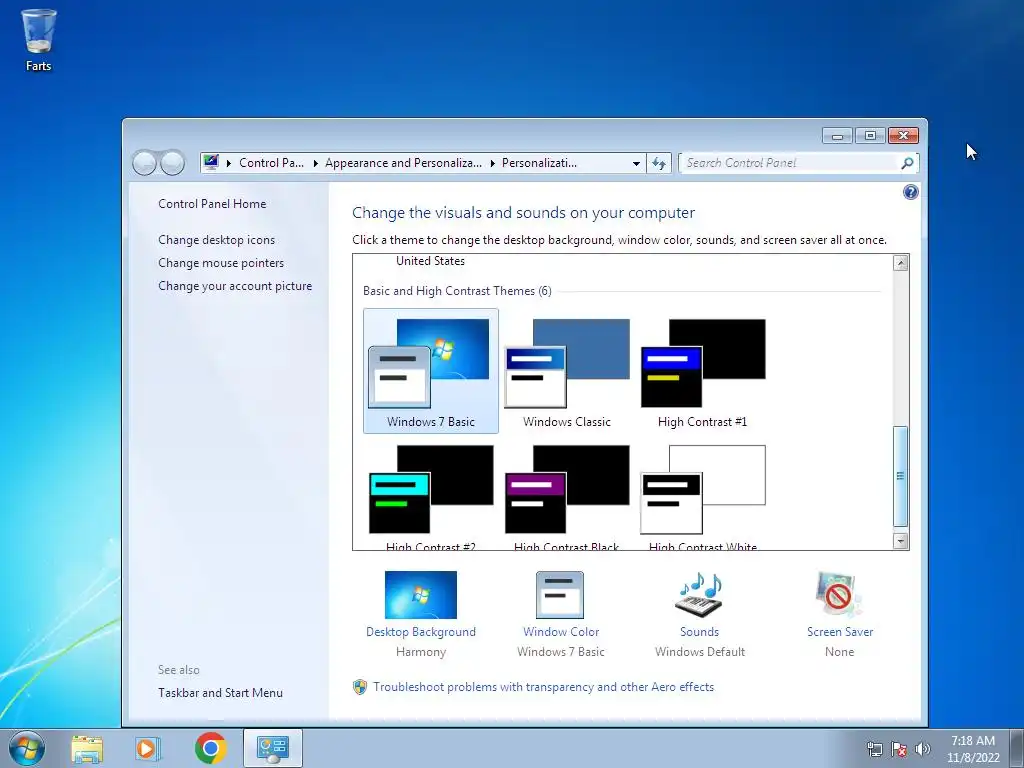Click the United States theme label

pos(430,261)
